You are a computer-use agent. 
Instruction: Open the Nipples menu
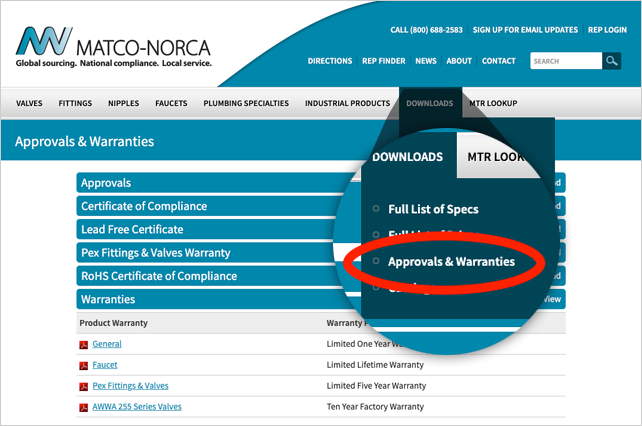click(124, 103)
